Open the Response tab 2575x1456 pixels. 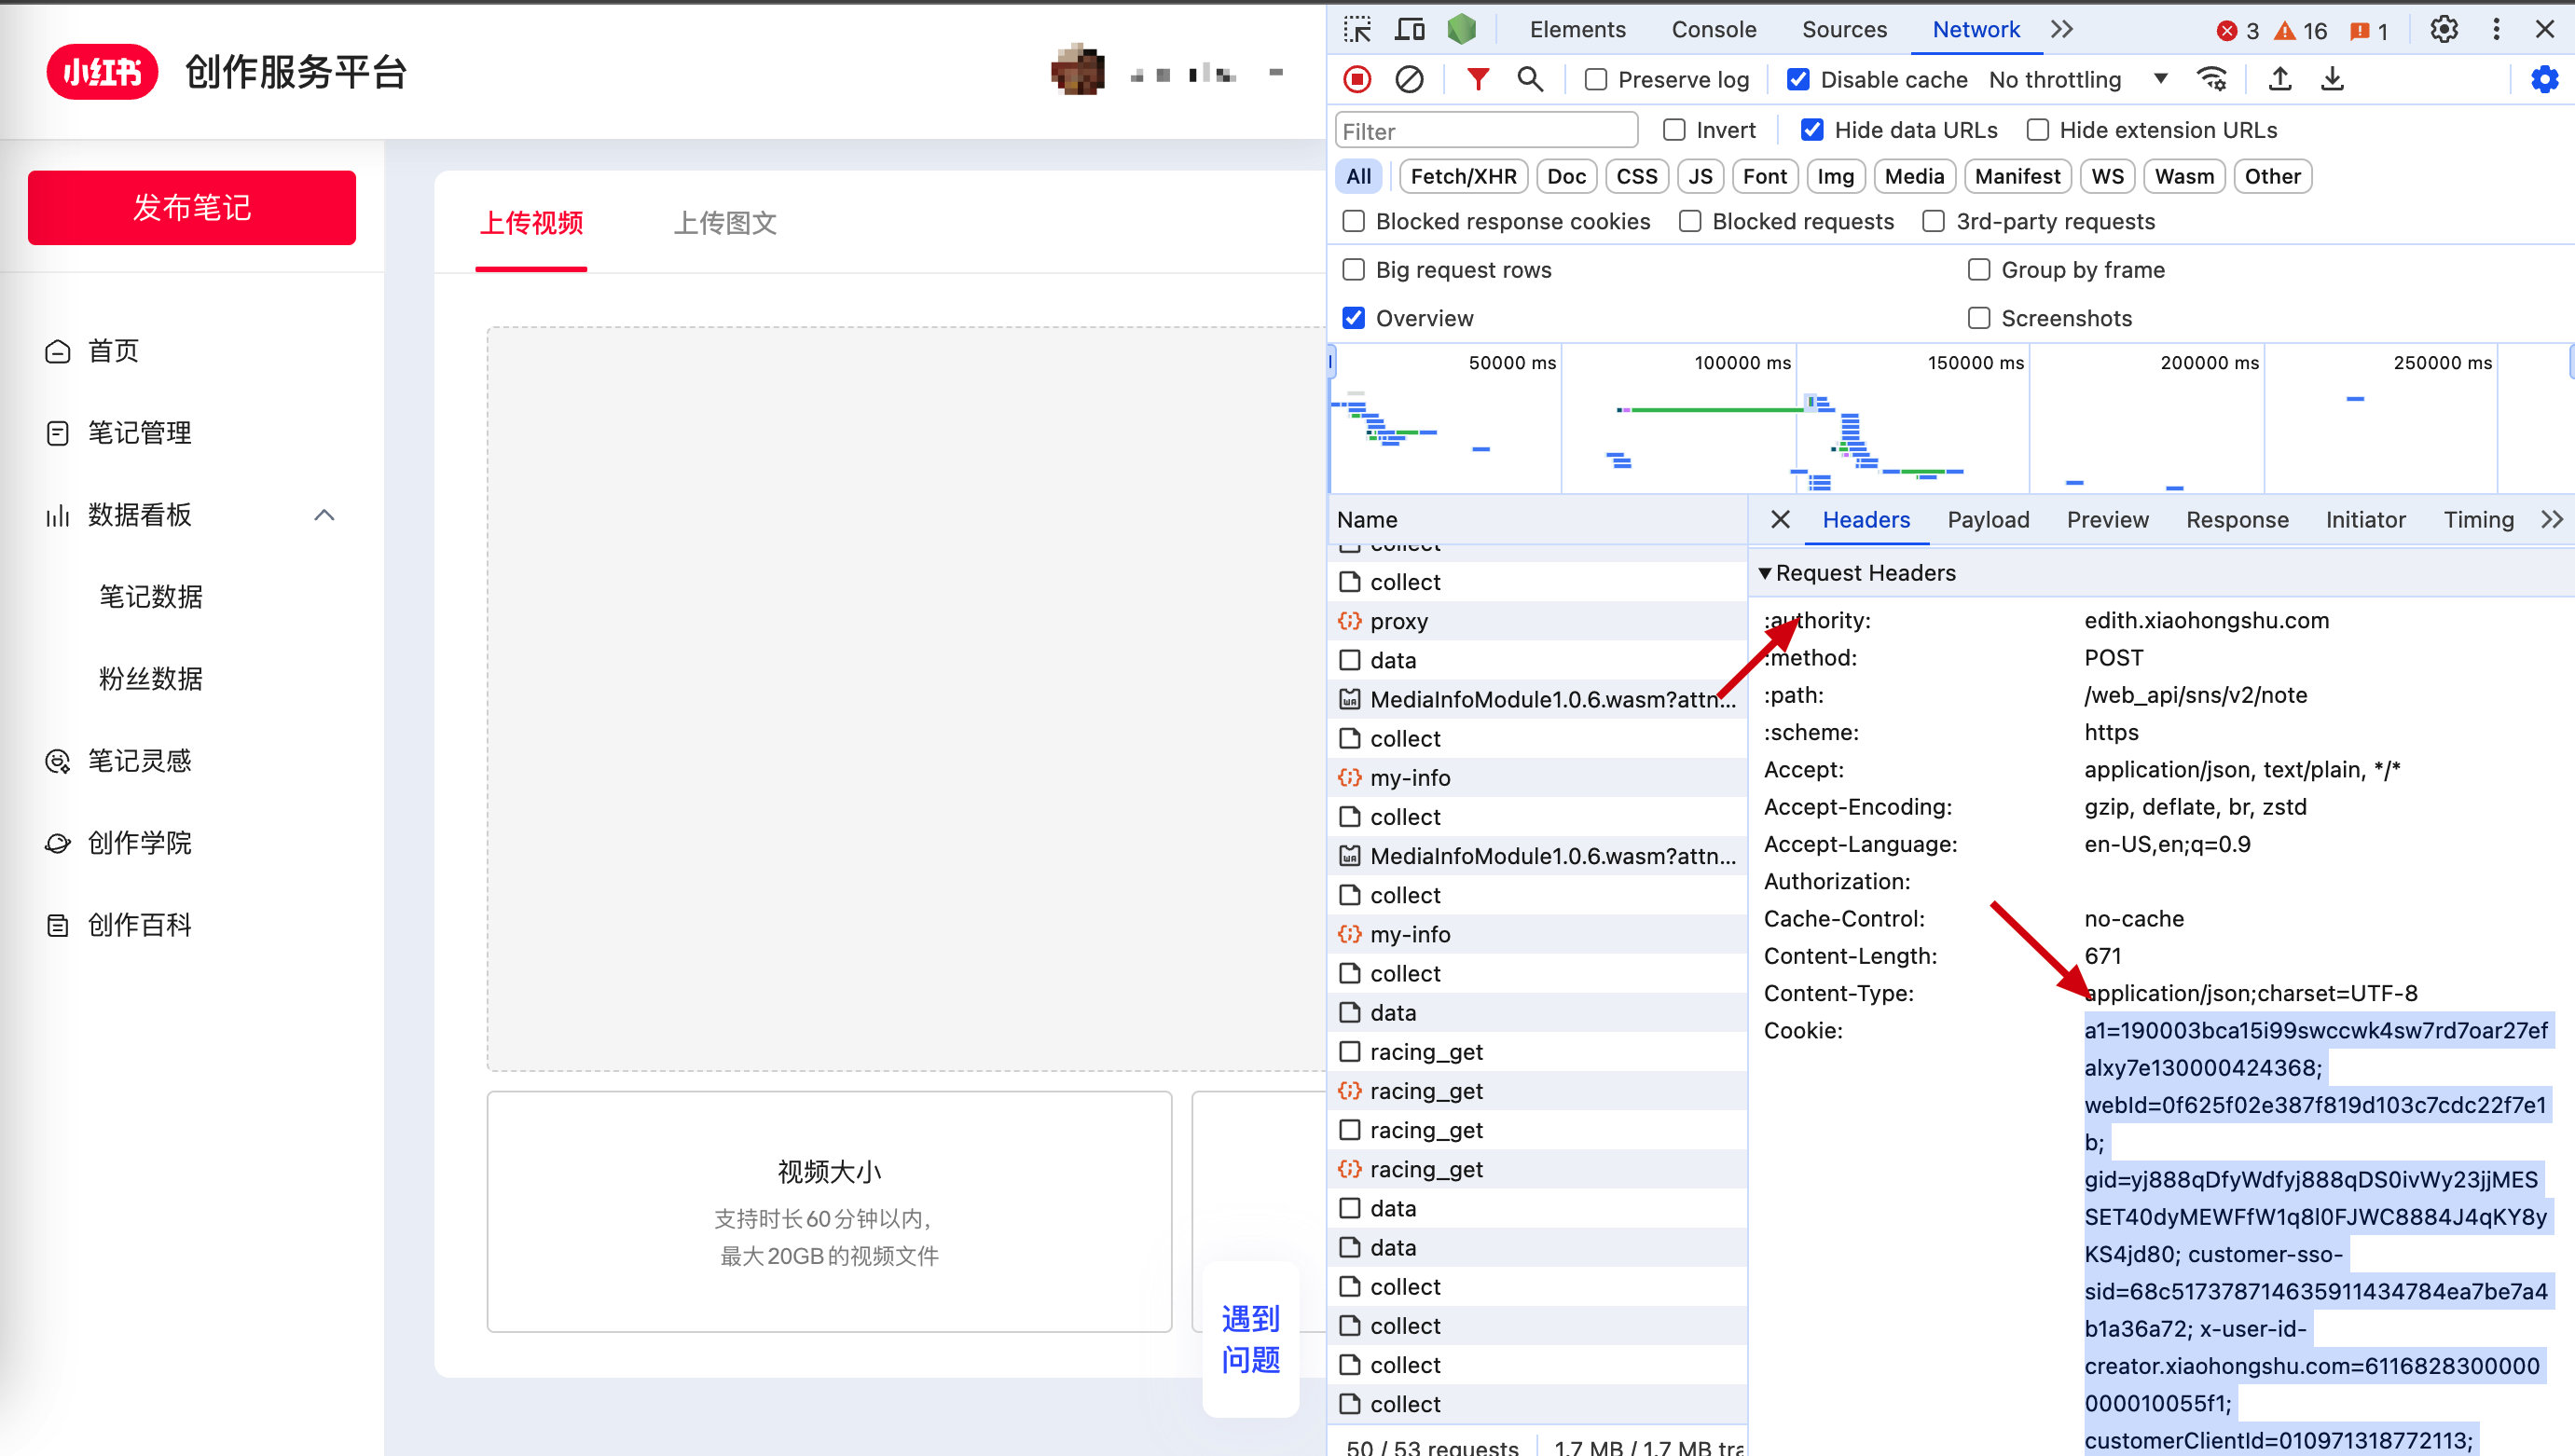[x=2237, y=519]
